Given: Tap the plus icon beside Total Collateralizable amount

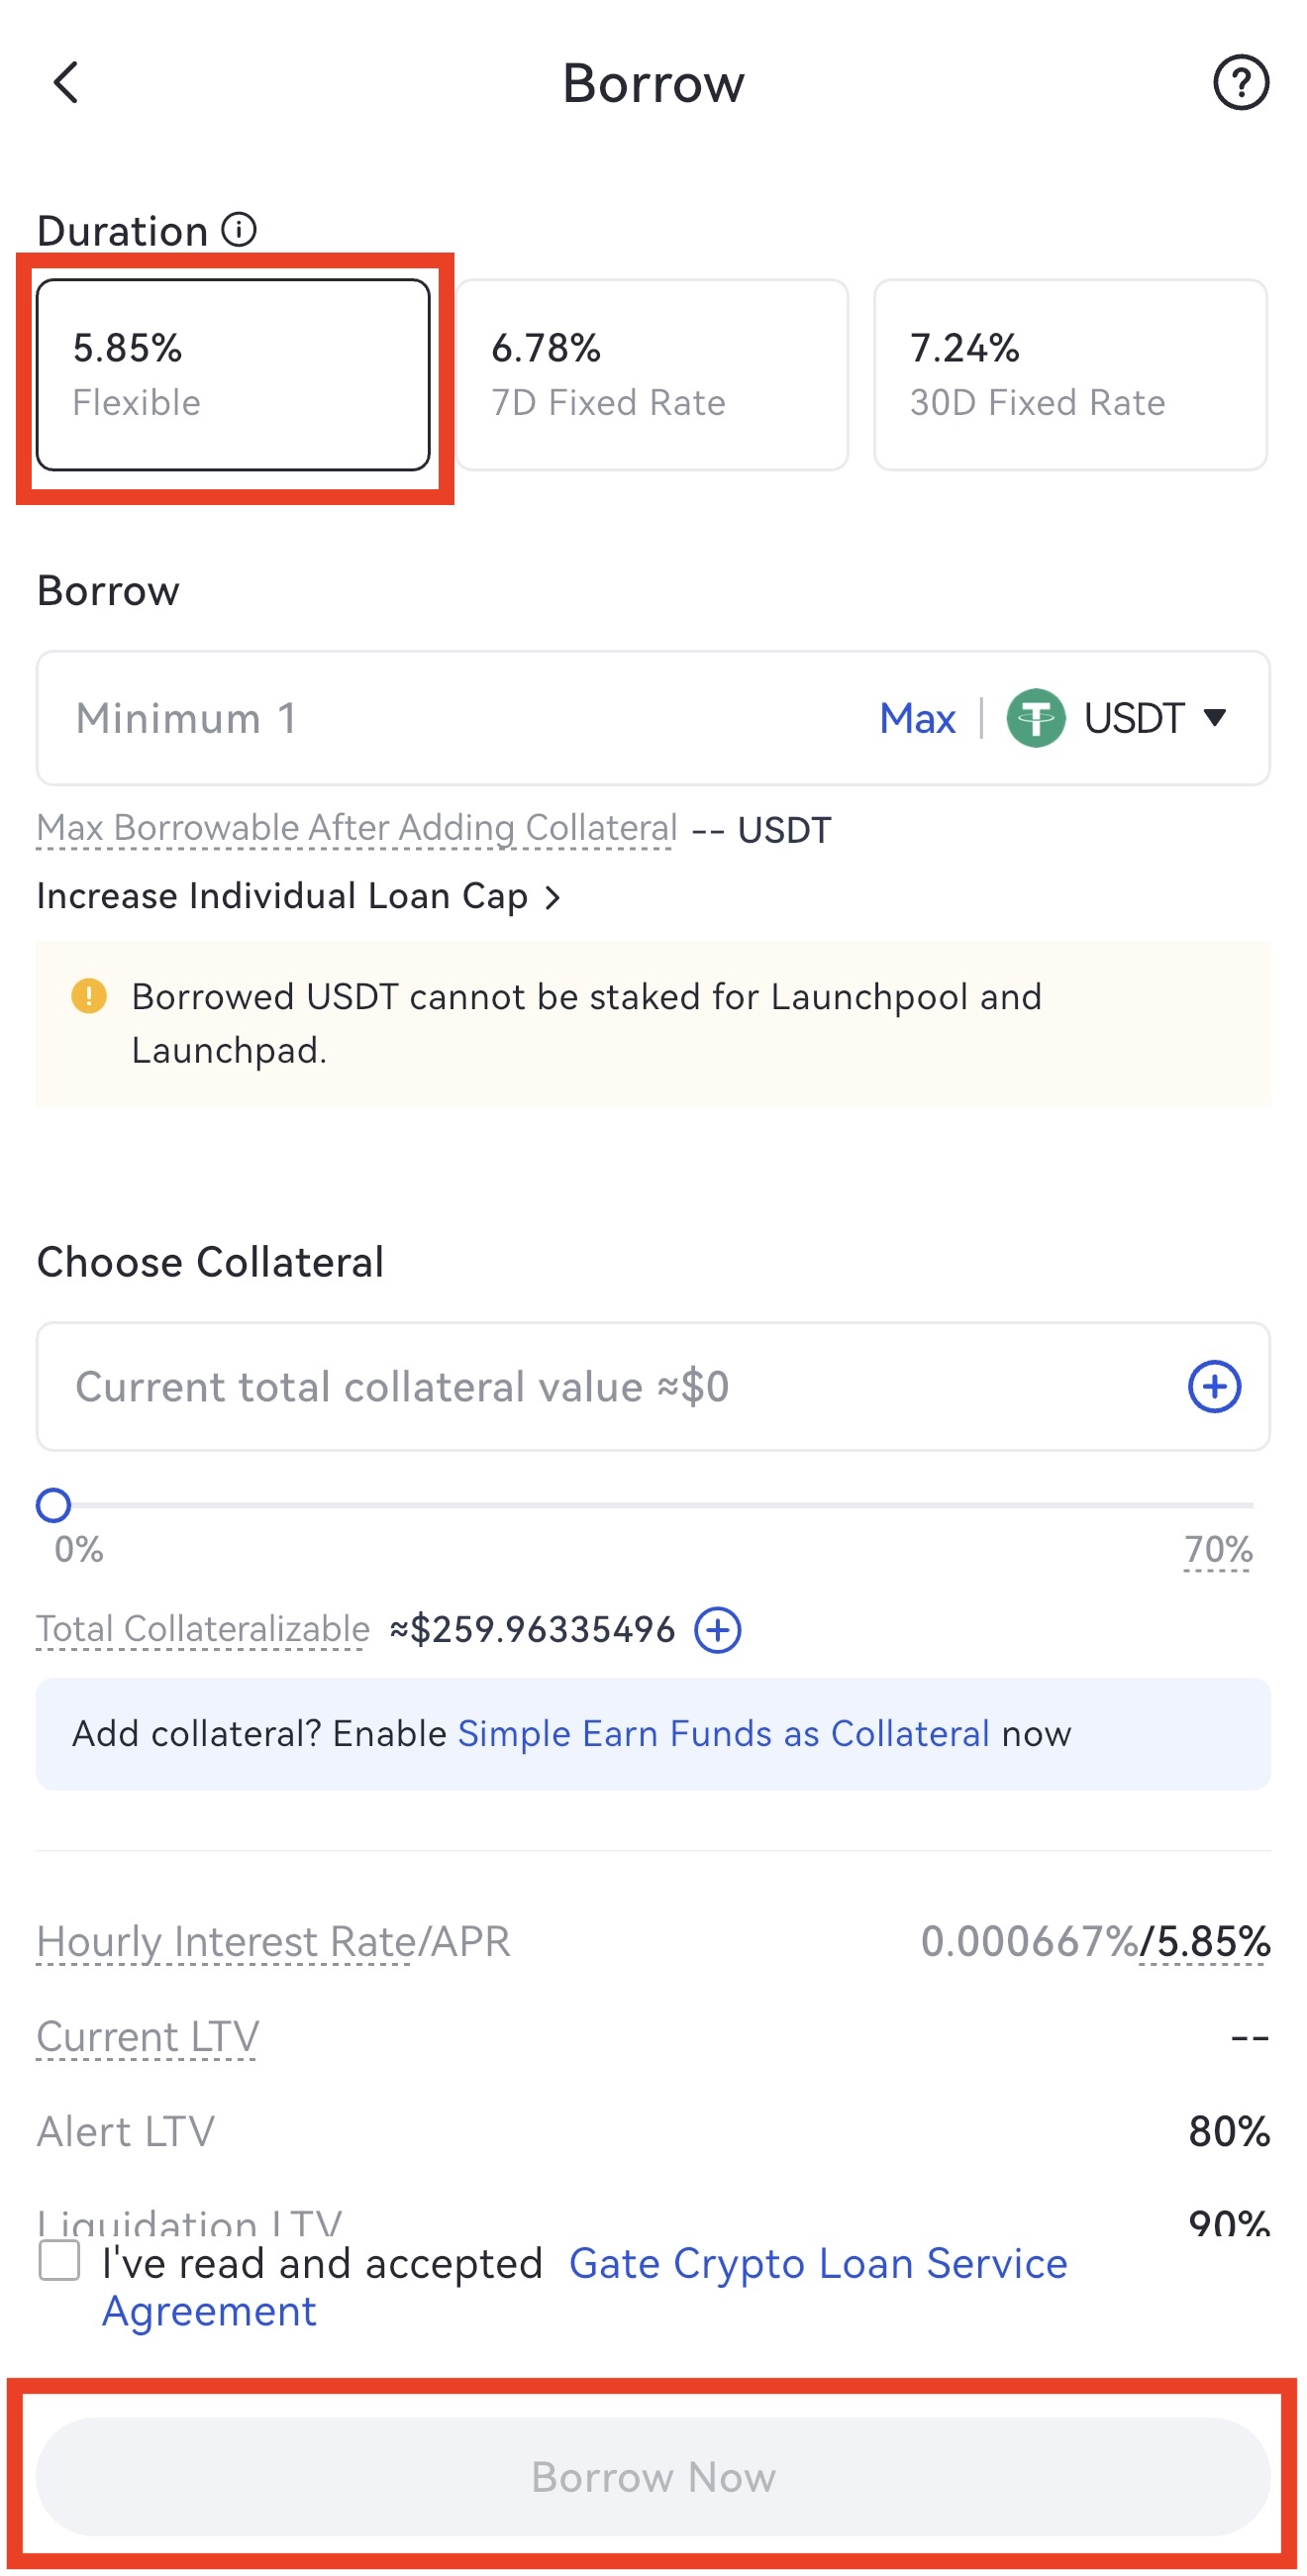Looking at the screenshot, I should [x=717, y=1630].
